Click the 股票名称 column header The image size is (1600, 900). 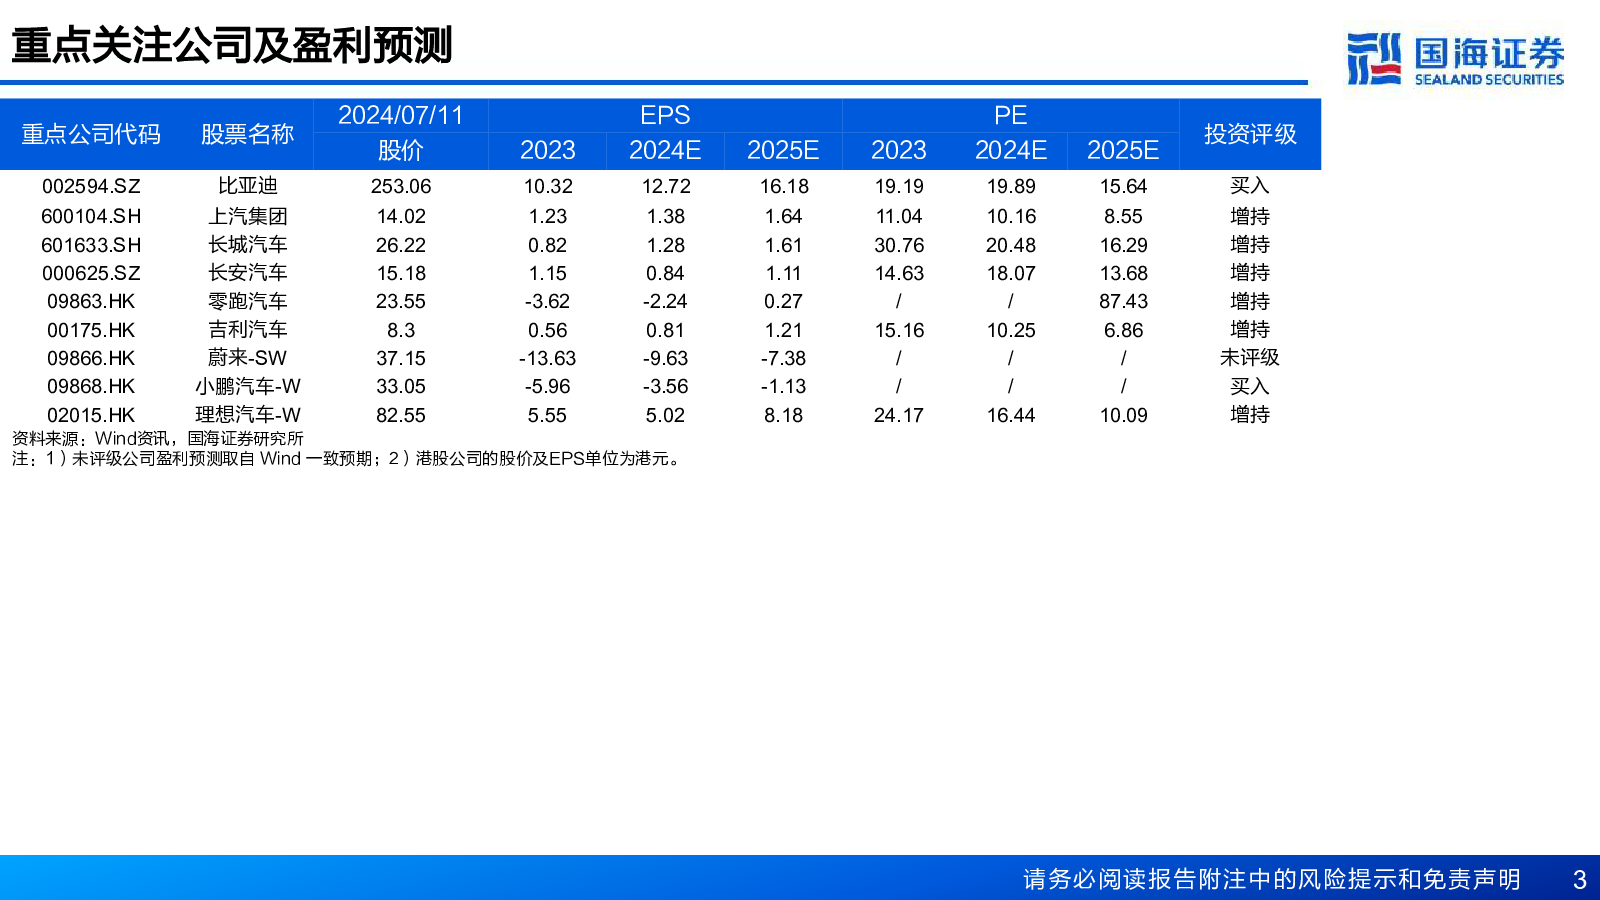point(247,134)
